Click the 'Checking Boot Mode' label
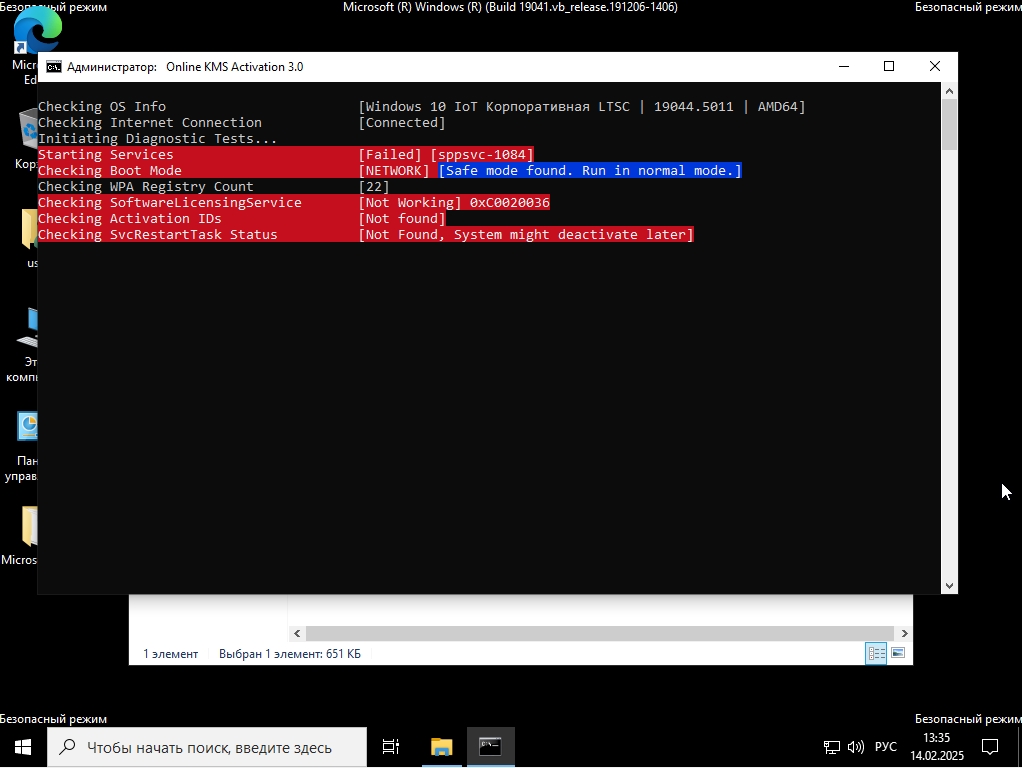Image resolution: width=1022 pixels, height=768 pixels. click(x=110, y=171)
